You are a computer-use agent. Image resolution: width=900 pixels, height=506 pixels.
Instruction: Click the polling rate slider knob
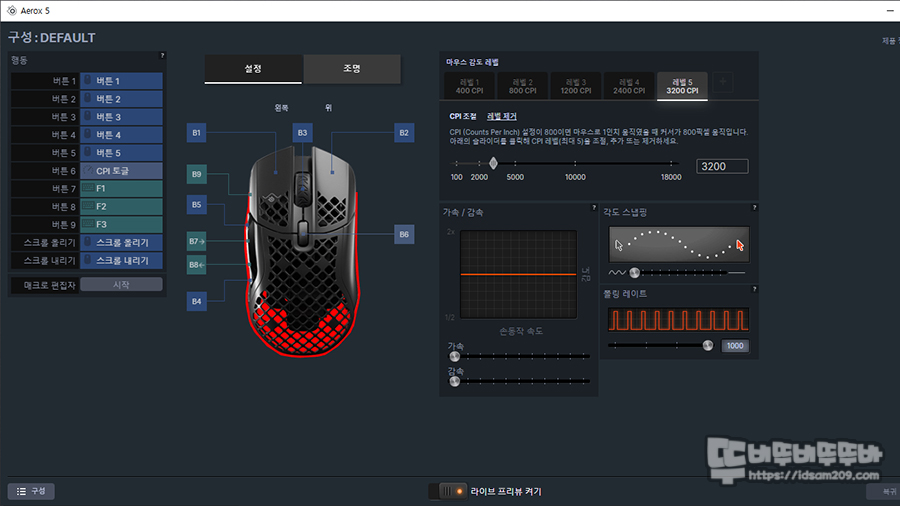click(708, 345)
